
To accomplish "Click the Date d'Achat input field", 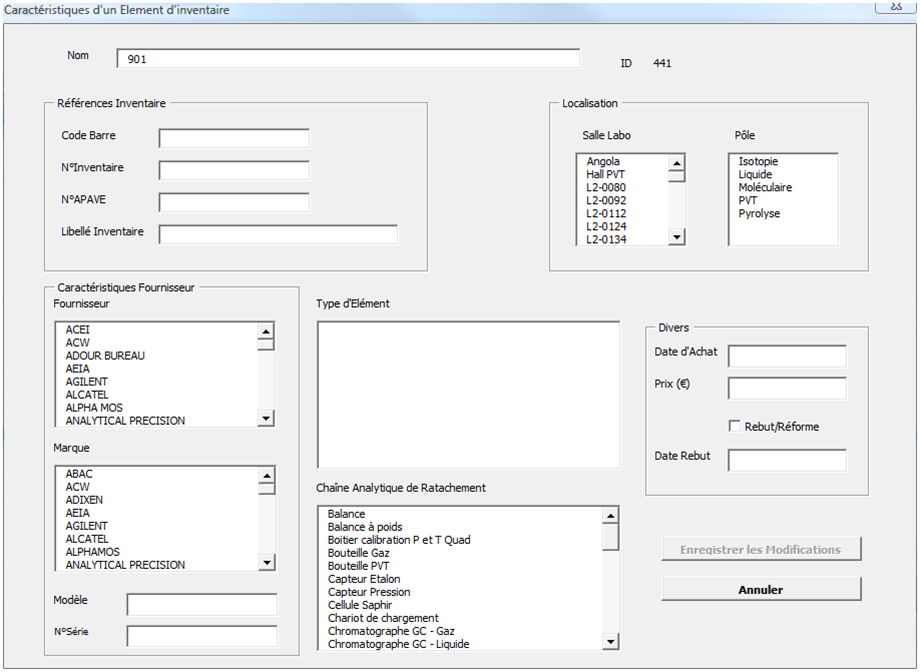I will [787, 356].
